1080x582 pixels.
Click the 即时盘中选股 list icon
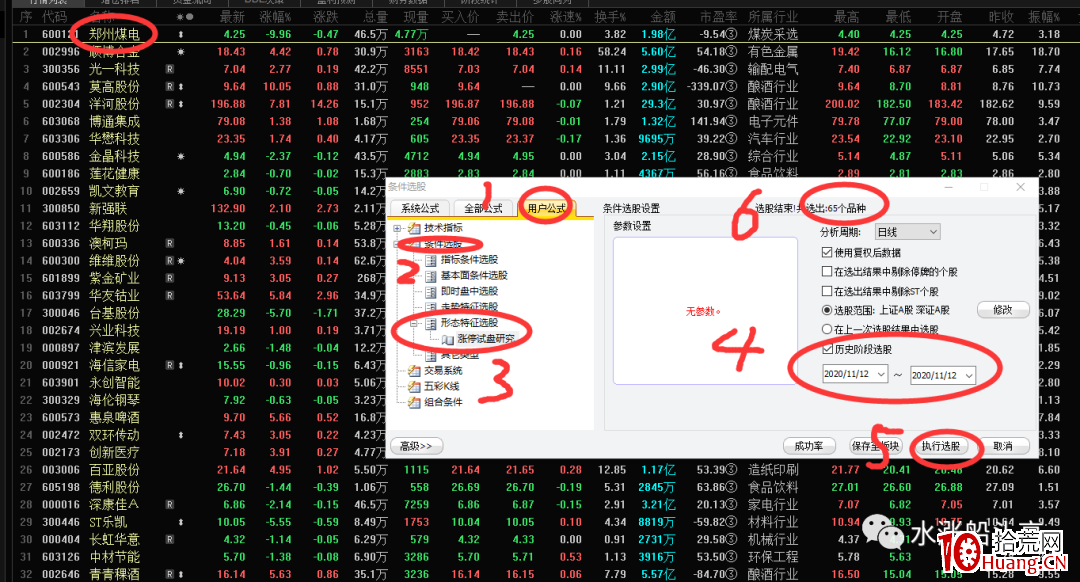(431, 291)
